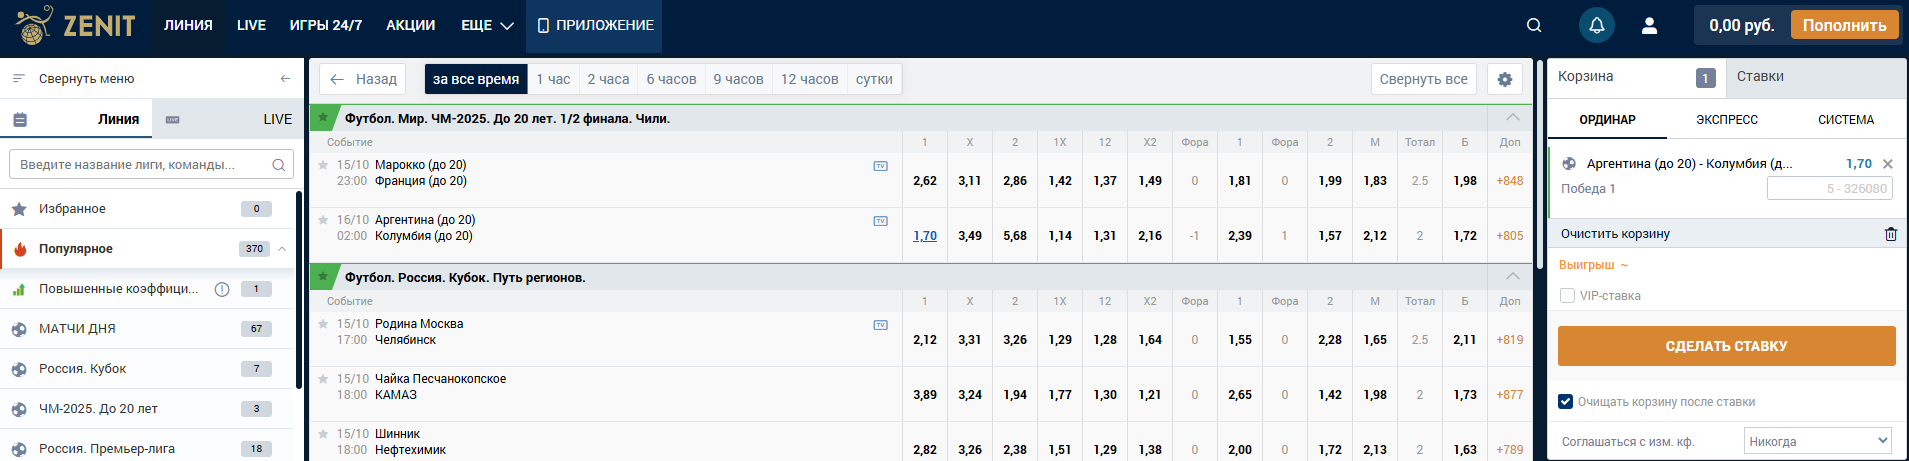The height and width of the screenshot is (461, 1909).
Task: Click the trash icon to clear the betslip
Action: coord(1890,234)
